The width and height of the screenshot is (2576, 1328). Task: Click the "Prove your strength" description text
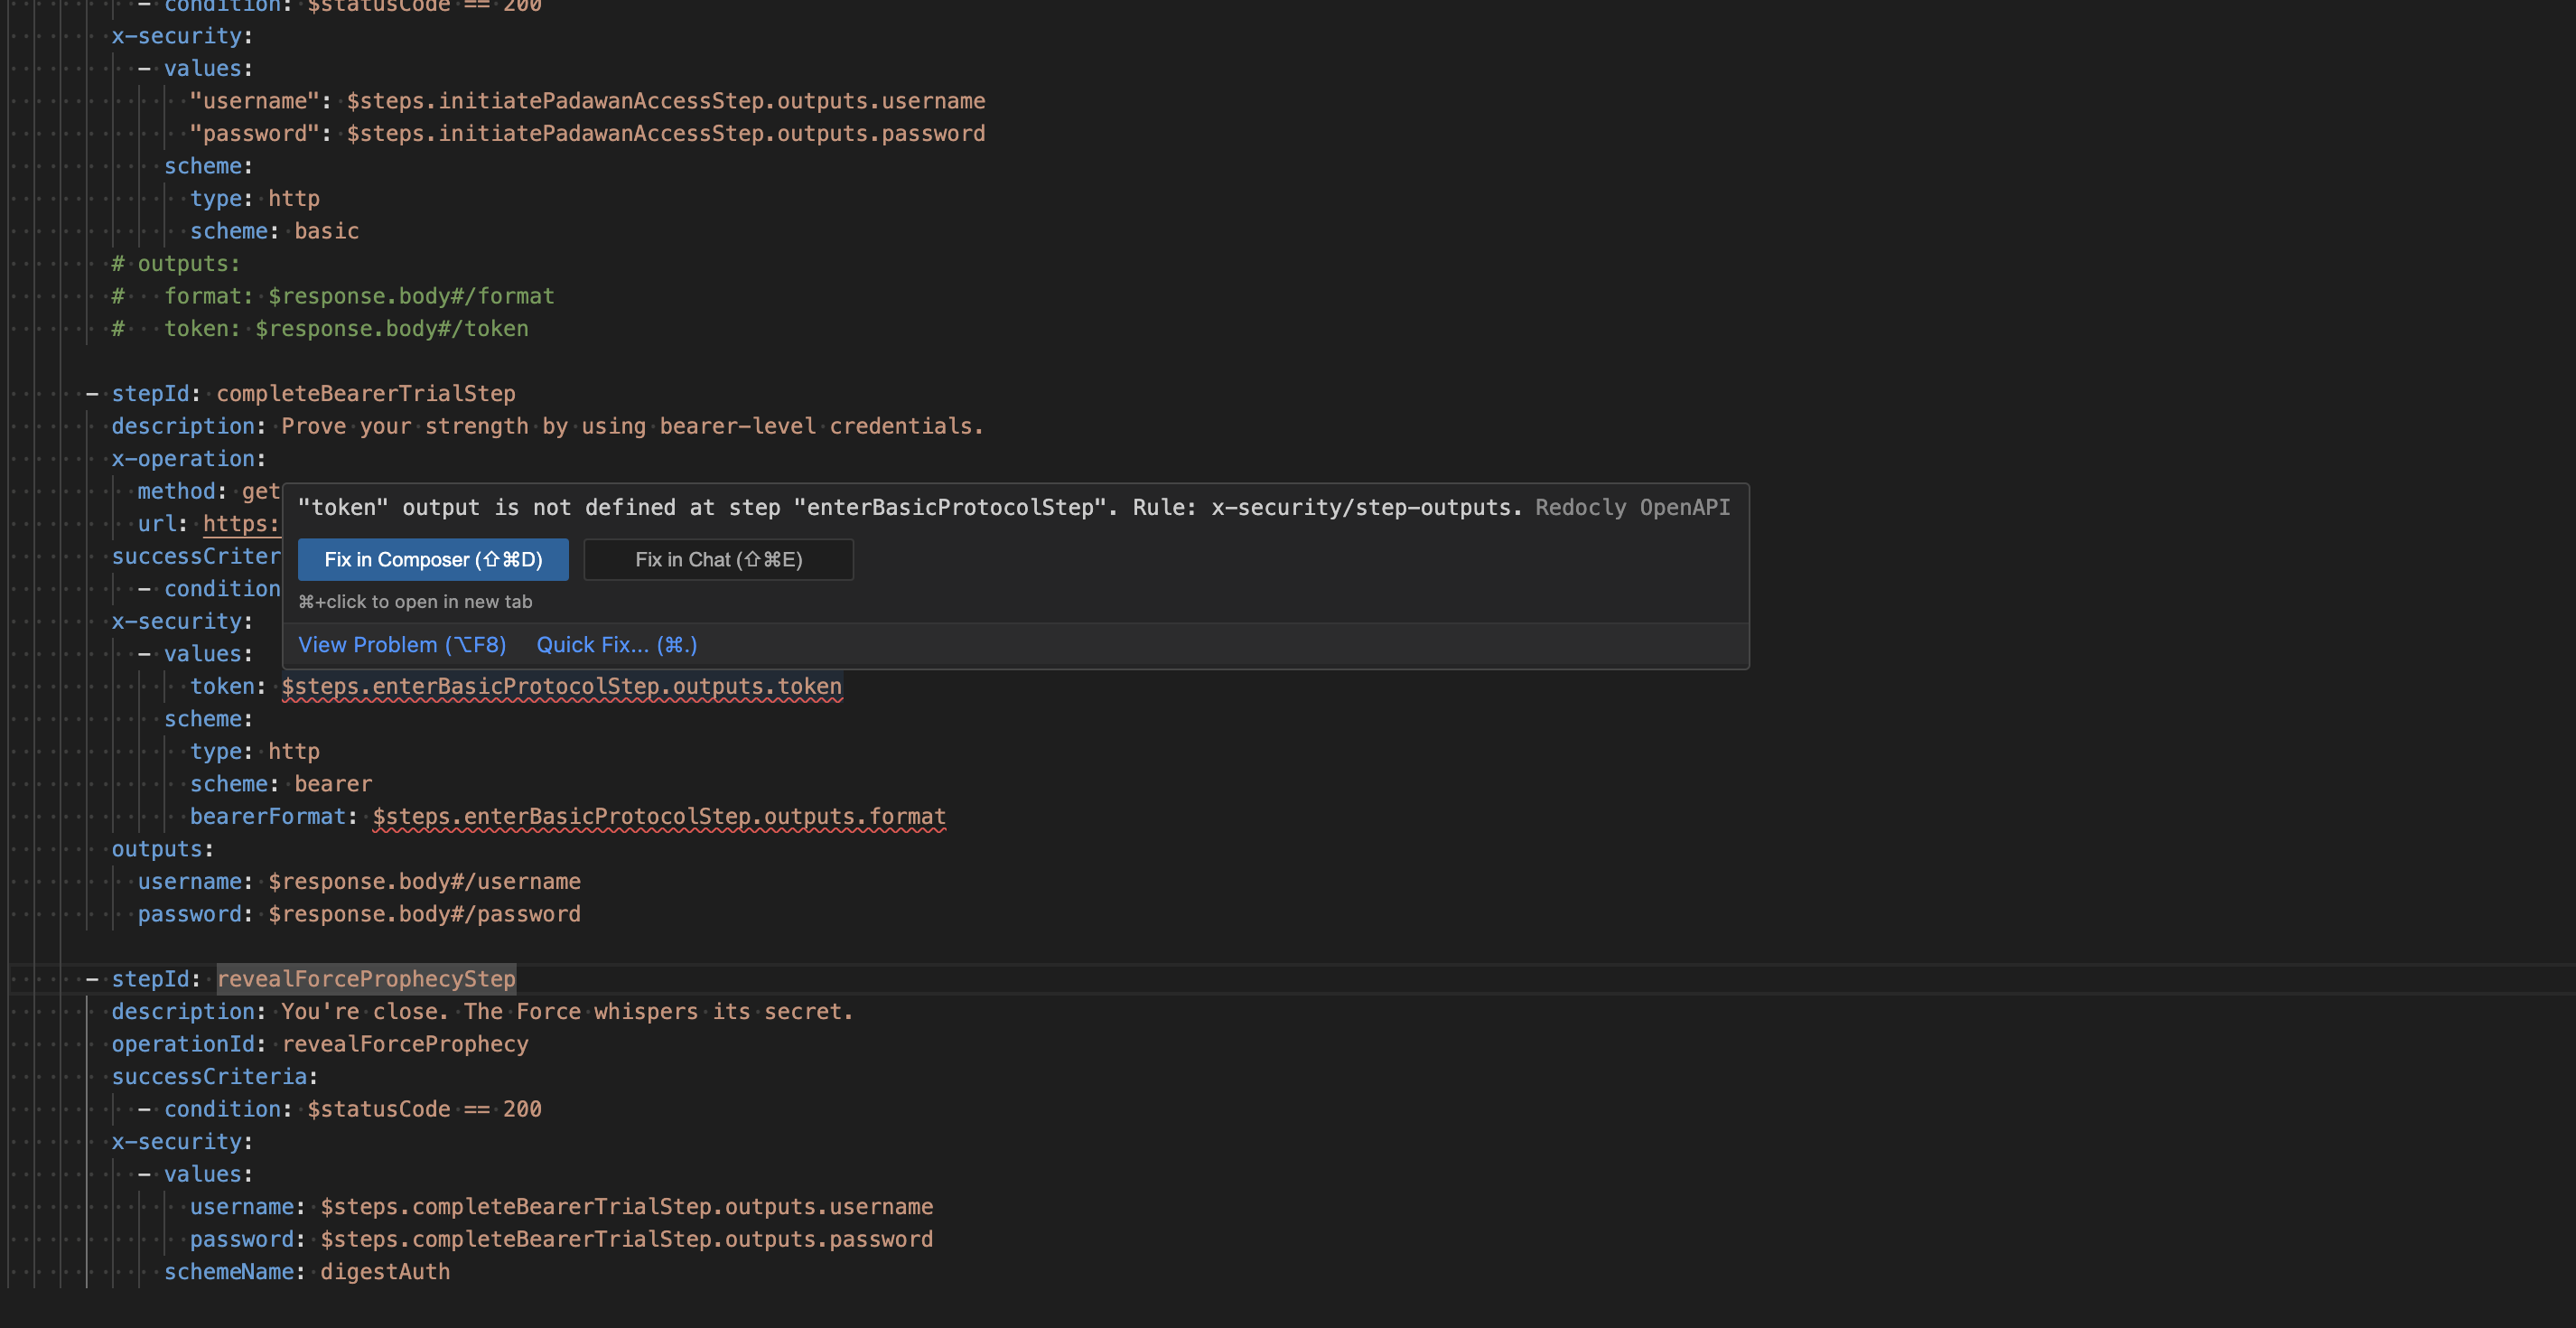click(632, 426)
